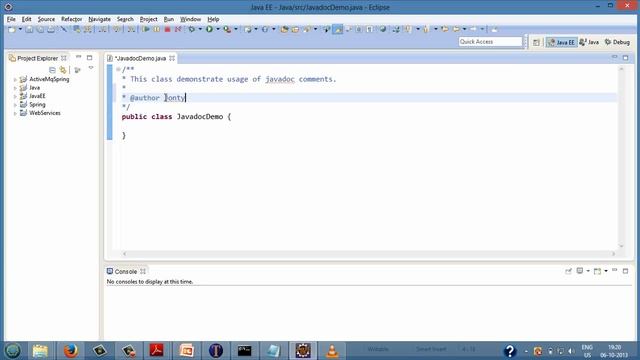The height and width of the screenshot is (360, 640).
Task: Click the @author tag in the comment
Action: click(x=144, y=98)
